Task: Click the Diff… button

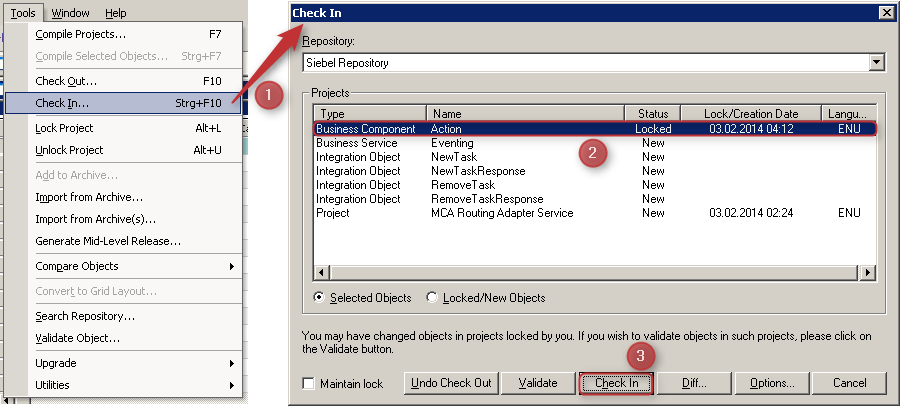Action: (694, 383)
